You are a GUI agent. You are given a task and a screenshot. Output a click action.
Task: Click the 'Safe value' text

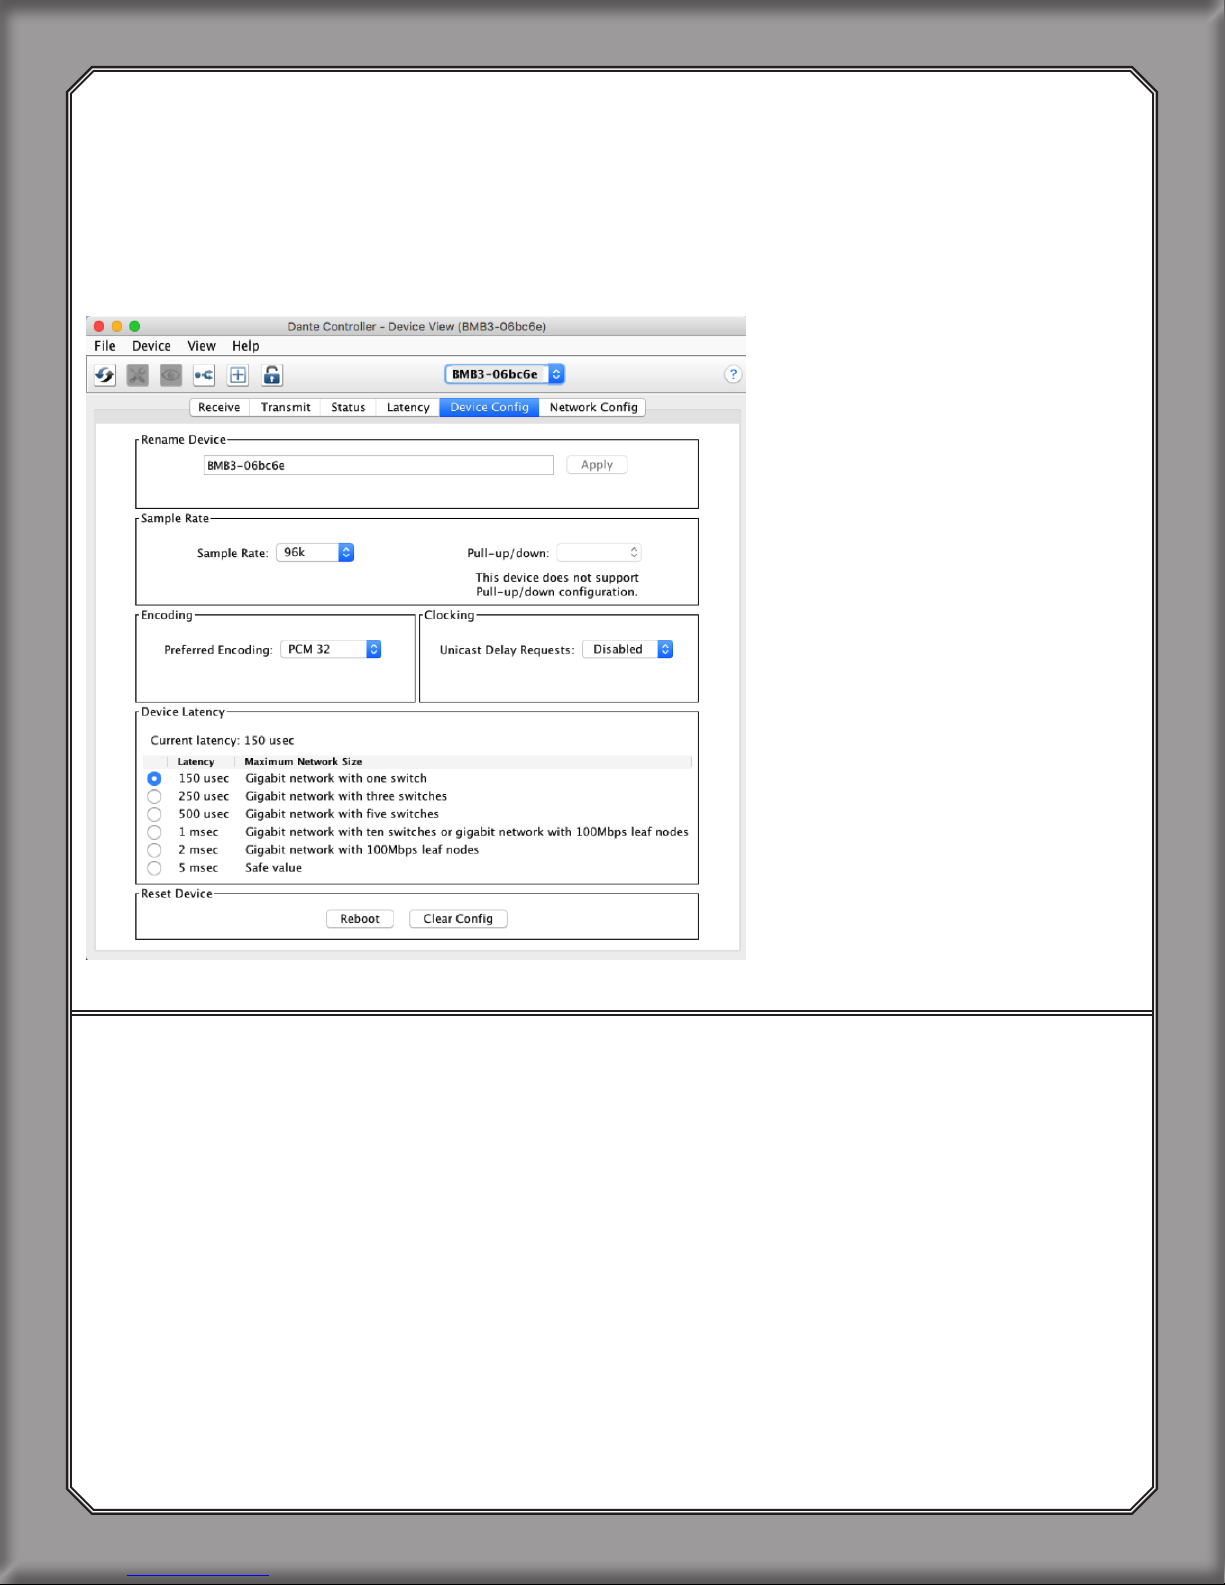[273, 868]
